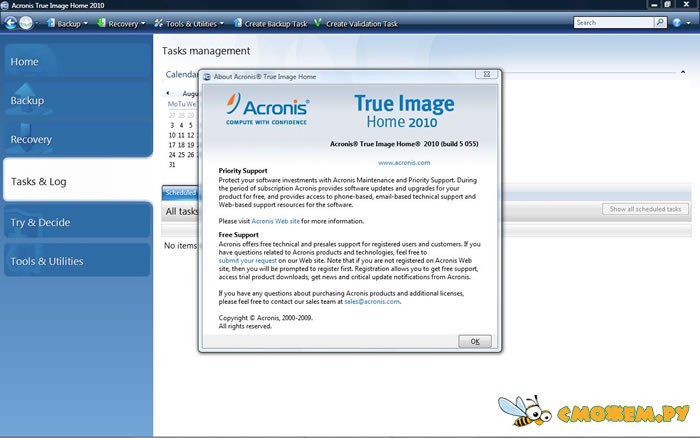Select day 24 in the calendar
700x438 pixels.
pyautogui.click(x=172, y=155)
